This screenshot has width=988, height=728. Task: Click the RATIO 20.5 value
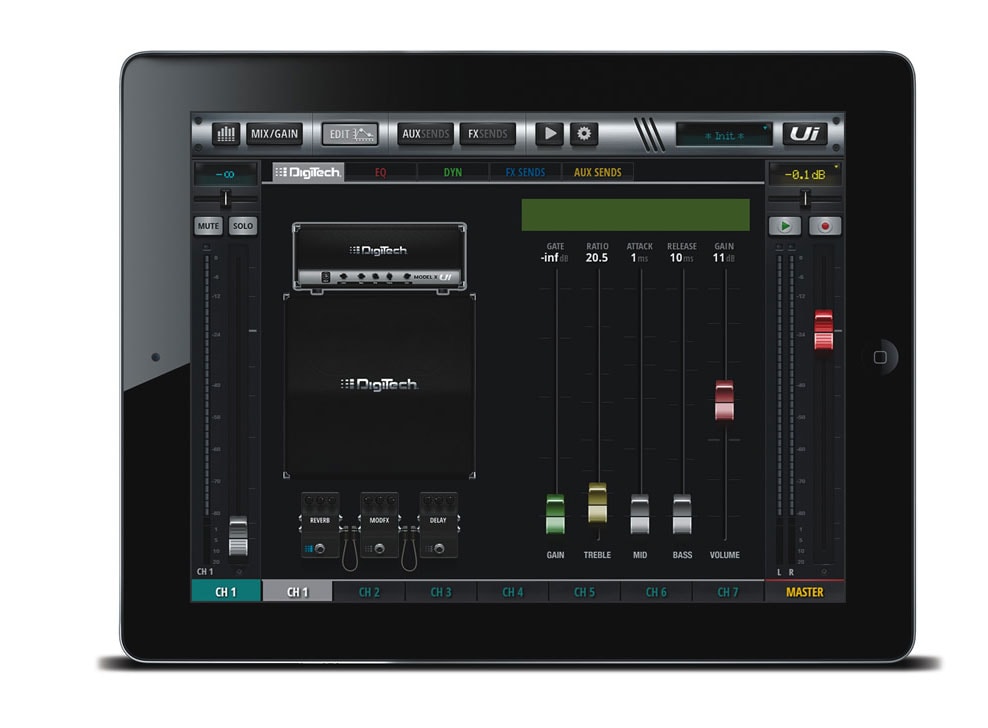coord(597,258)
